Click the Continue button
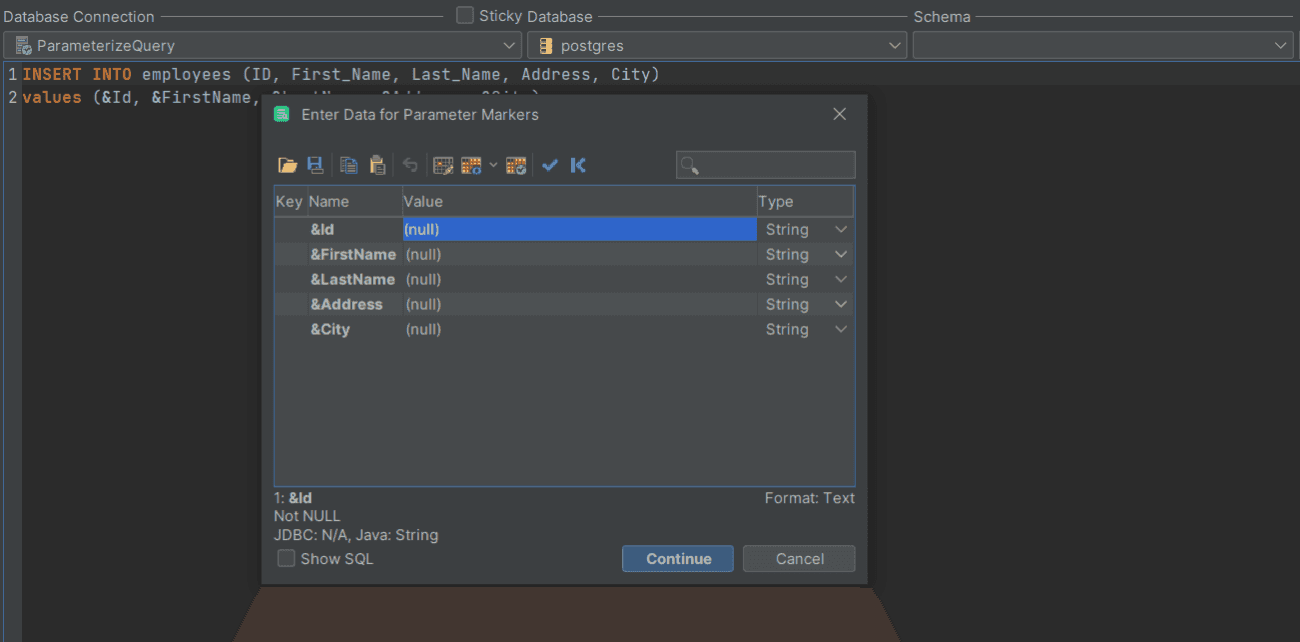The image size is (1300, 642). [x=677, y=559]
